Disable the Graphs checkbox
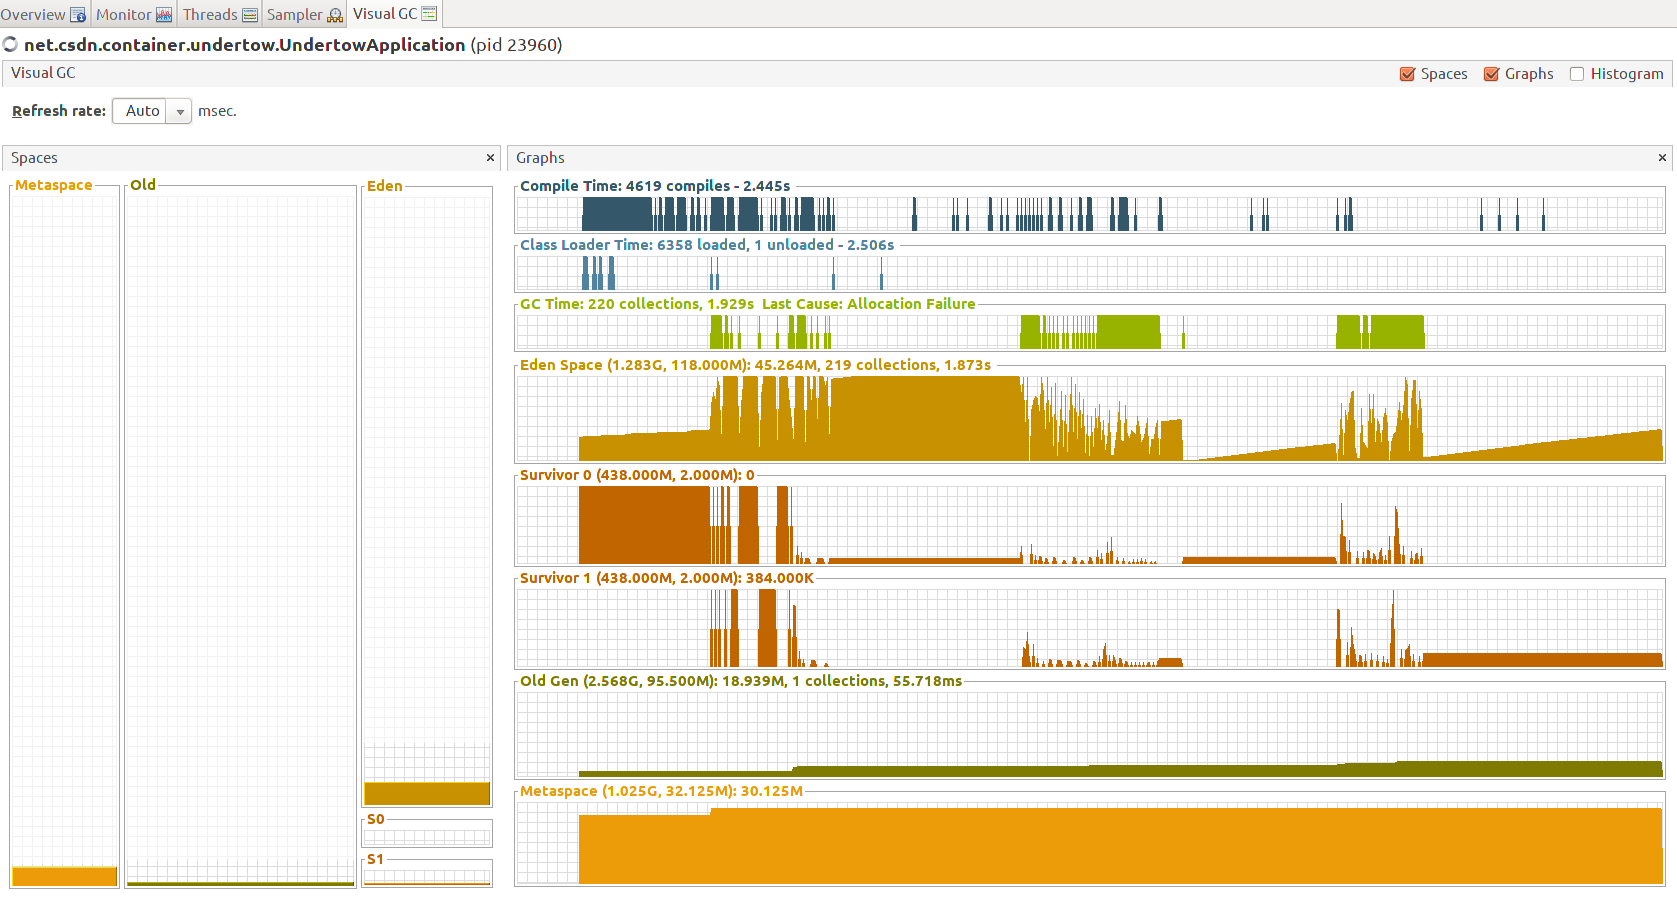The height and width of the screenshot is (899, 1677). (1491, 74)
